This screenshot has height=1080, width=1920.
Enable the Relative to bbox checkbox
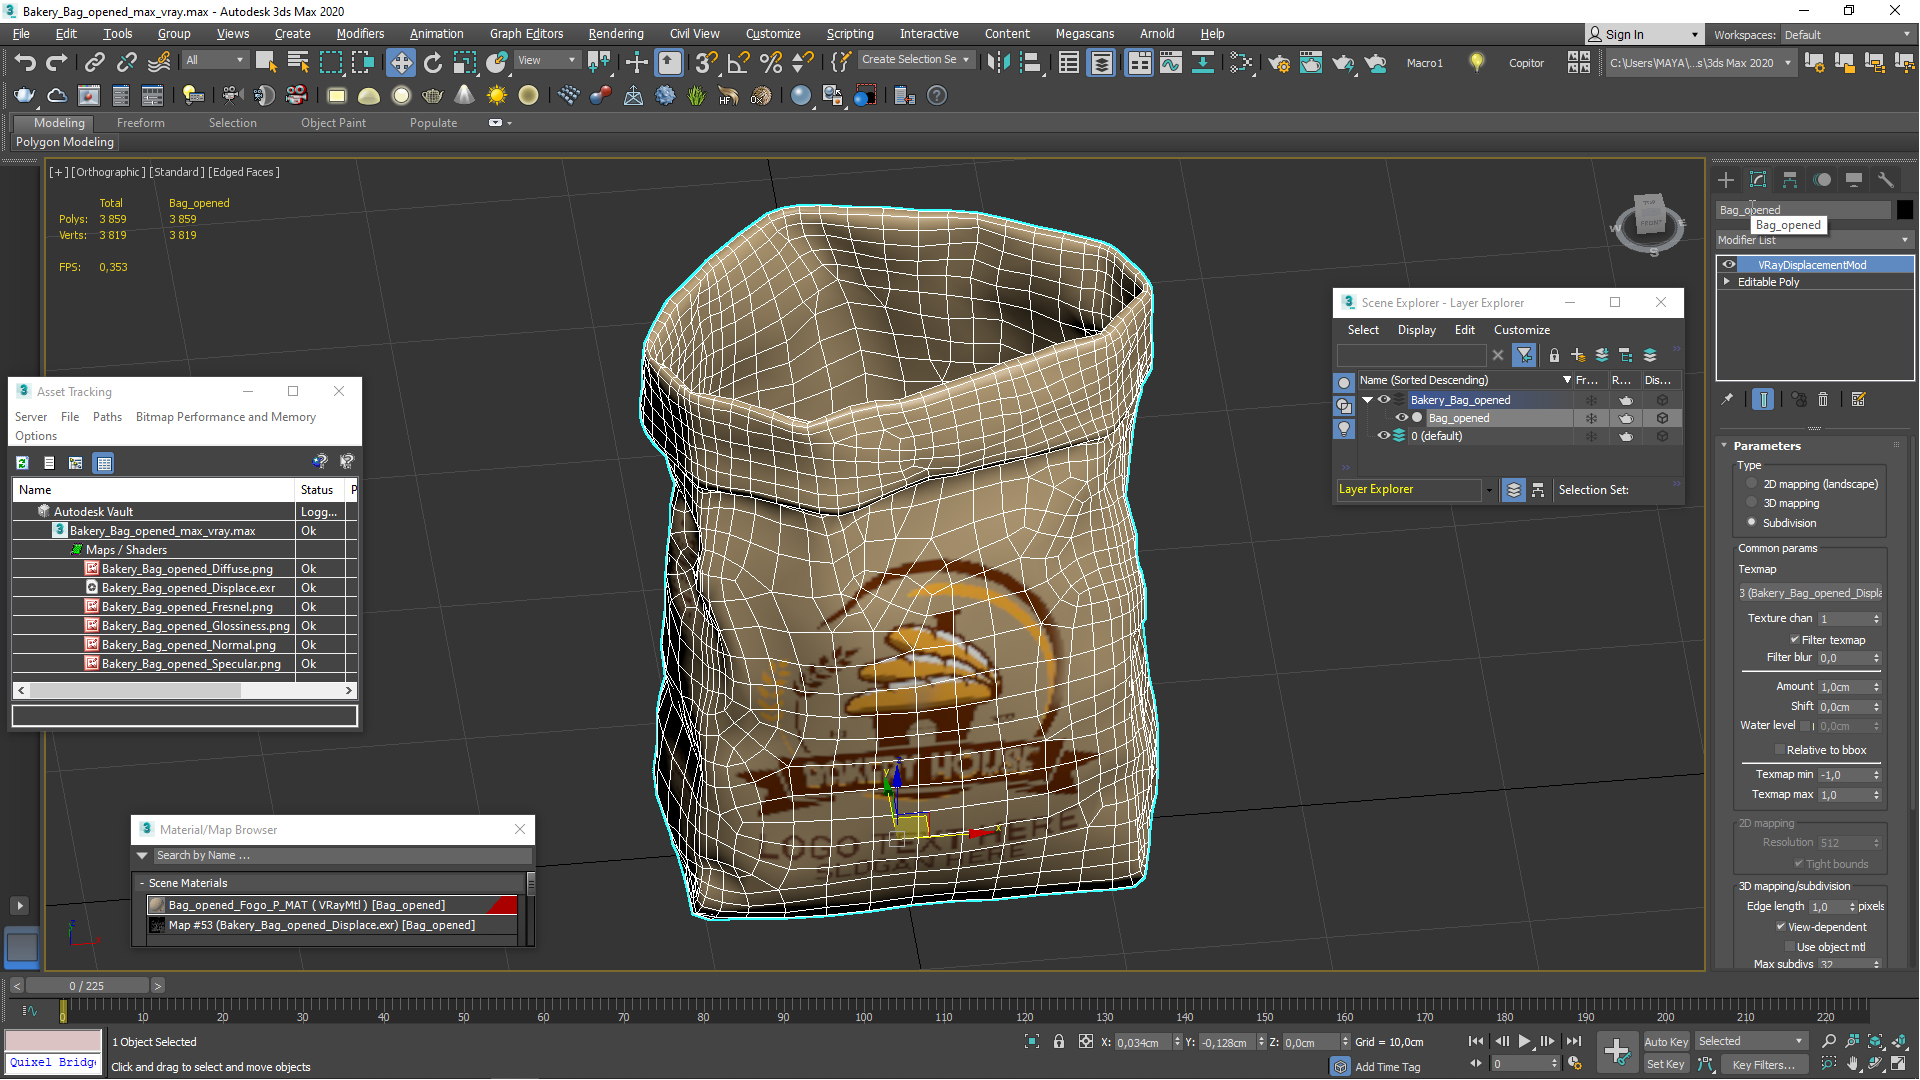[x=1780, y=750]
